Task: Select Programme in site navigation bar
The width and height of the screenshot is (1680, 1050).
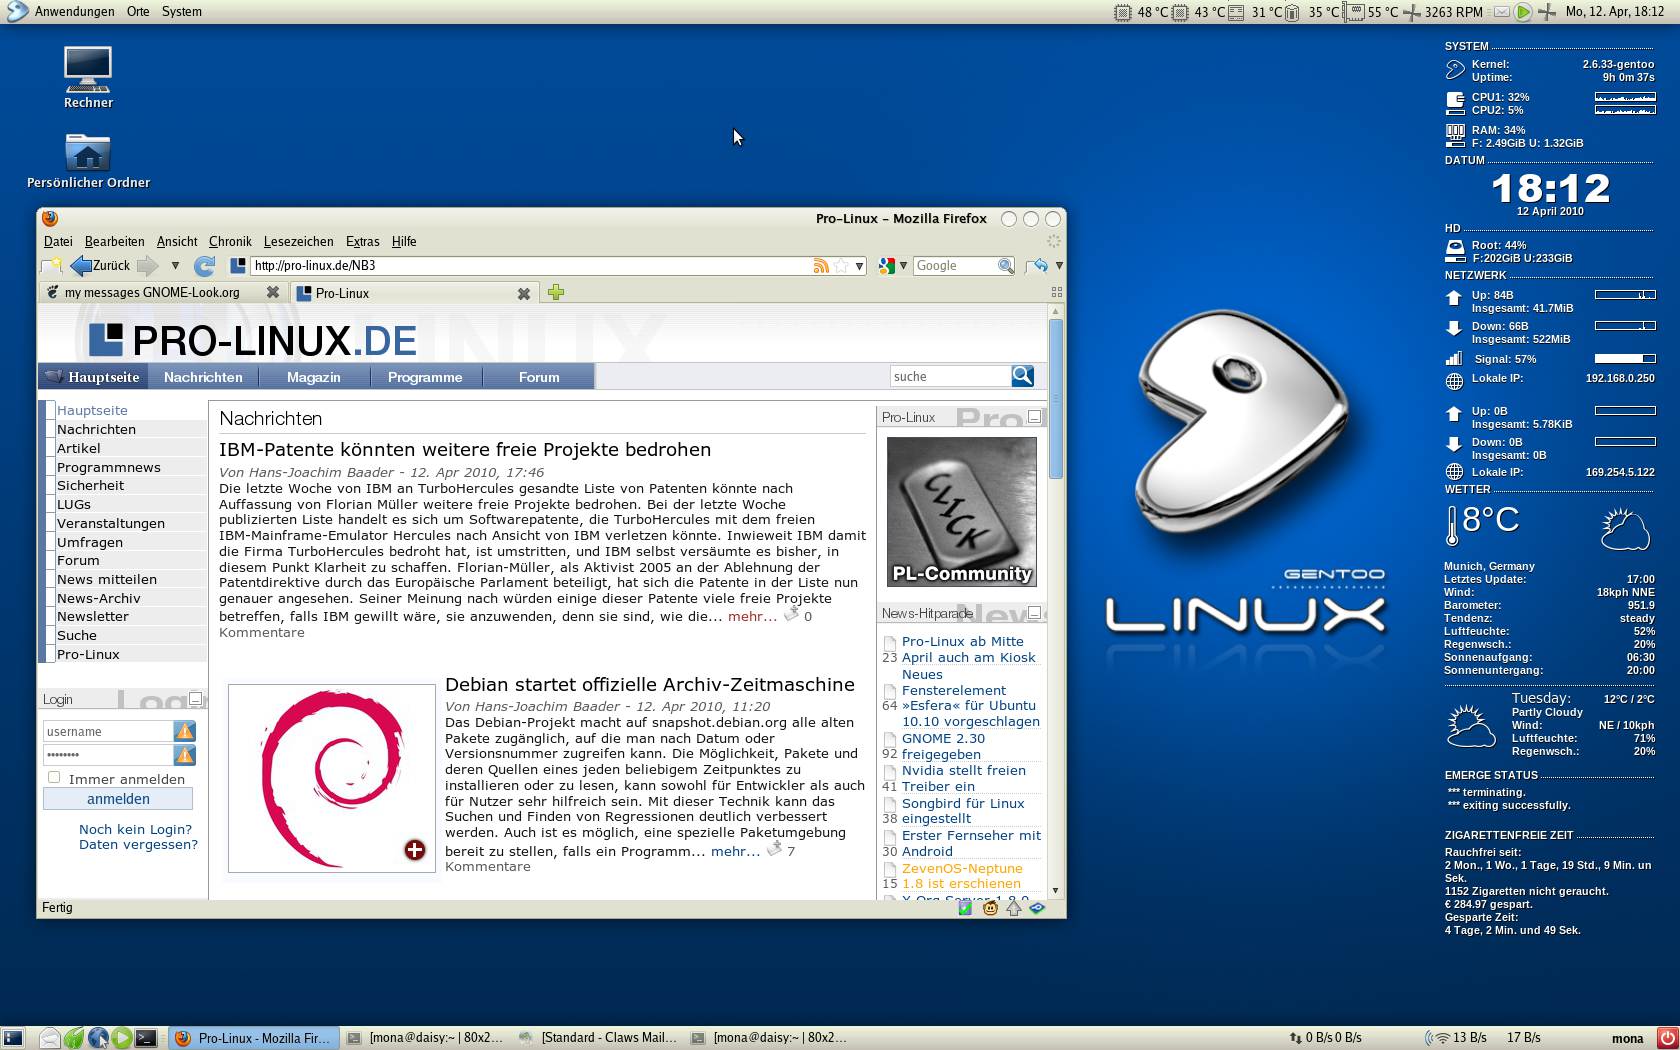Action: [x=425, y=377]
